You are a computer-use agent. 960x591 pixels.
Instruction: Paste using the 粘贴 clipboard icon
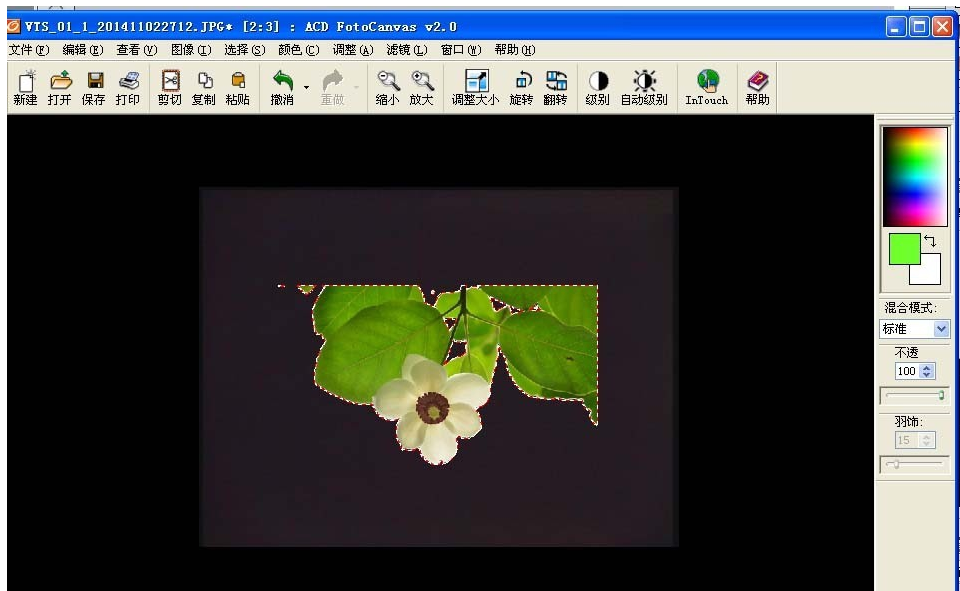pos(238,87)
